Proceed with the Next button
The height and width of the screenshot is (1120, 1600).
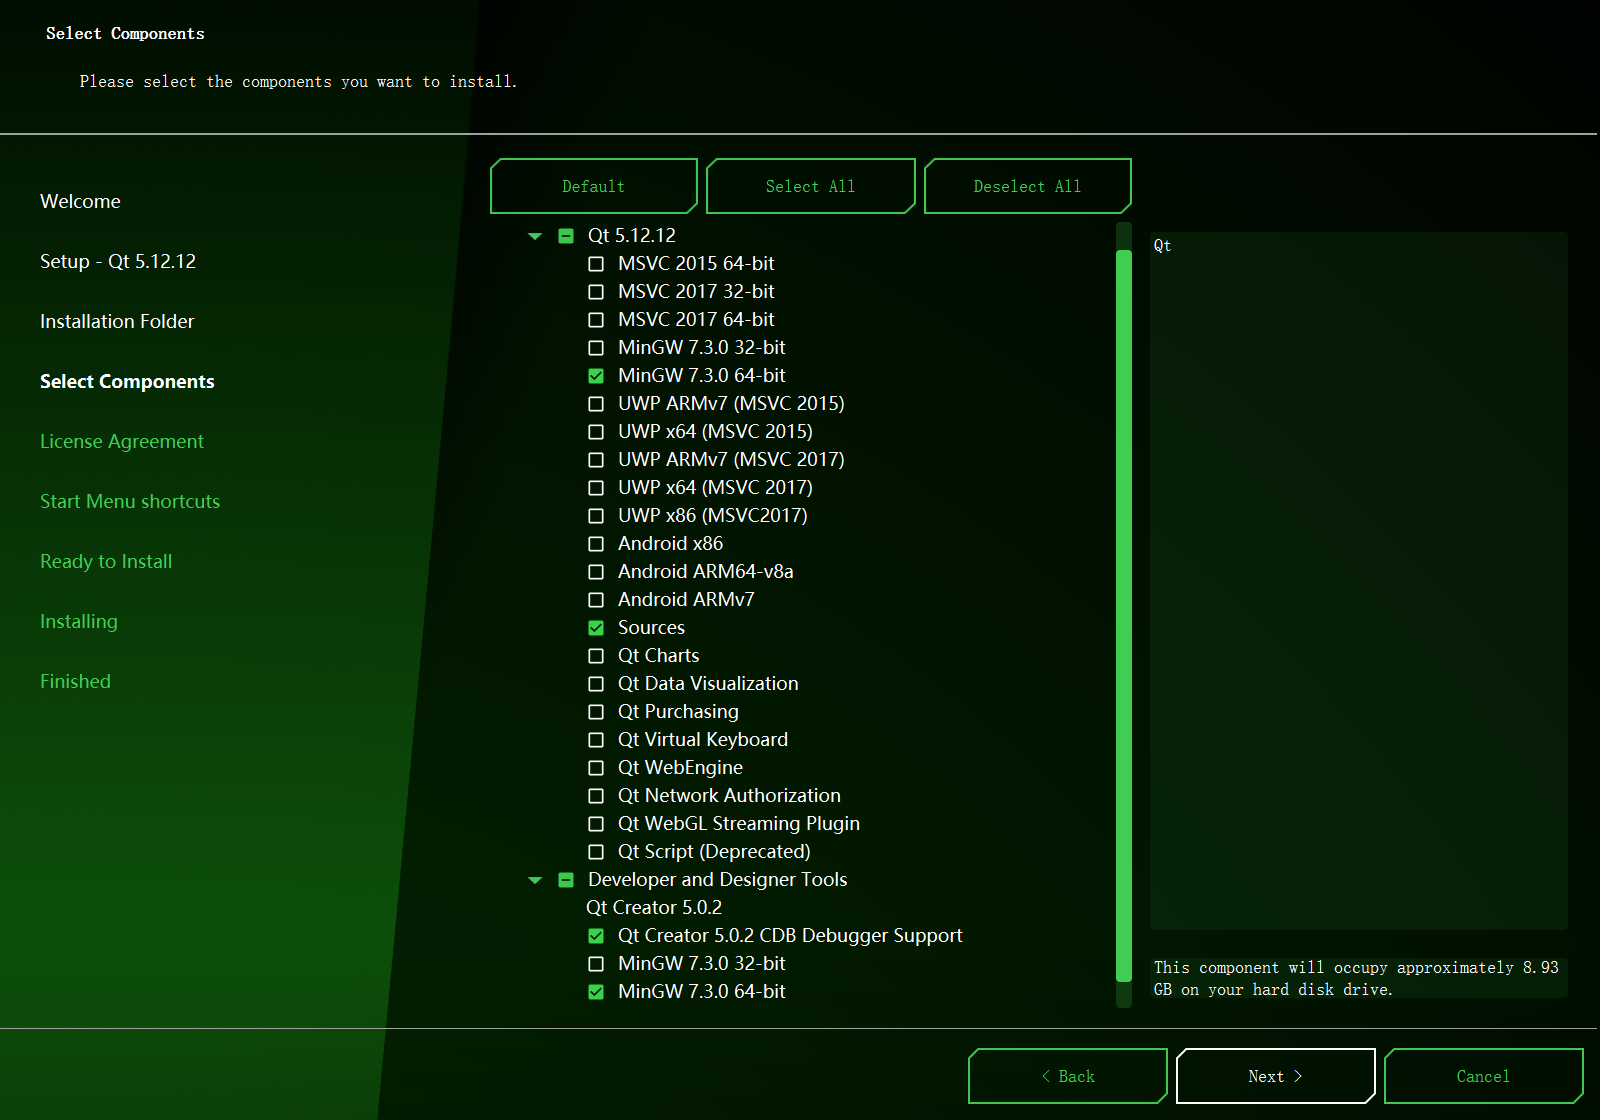(x=1275, y=1076)
